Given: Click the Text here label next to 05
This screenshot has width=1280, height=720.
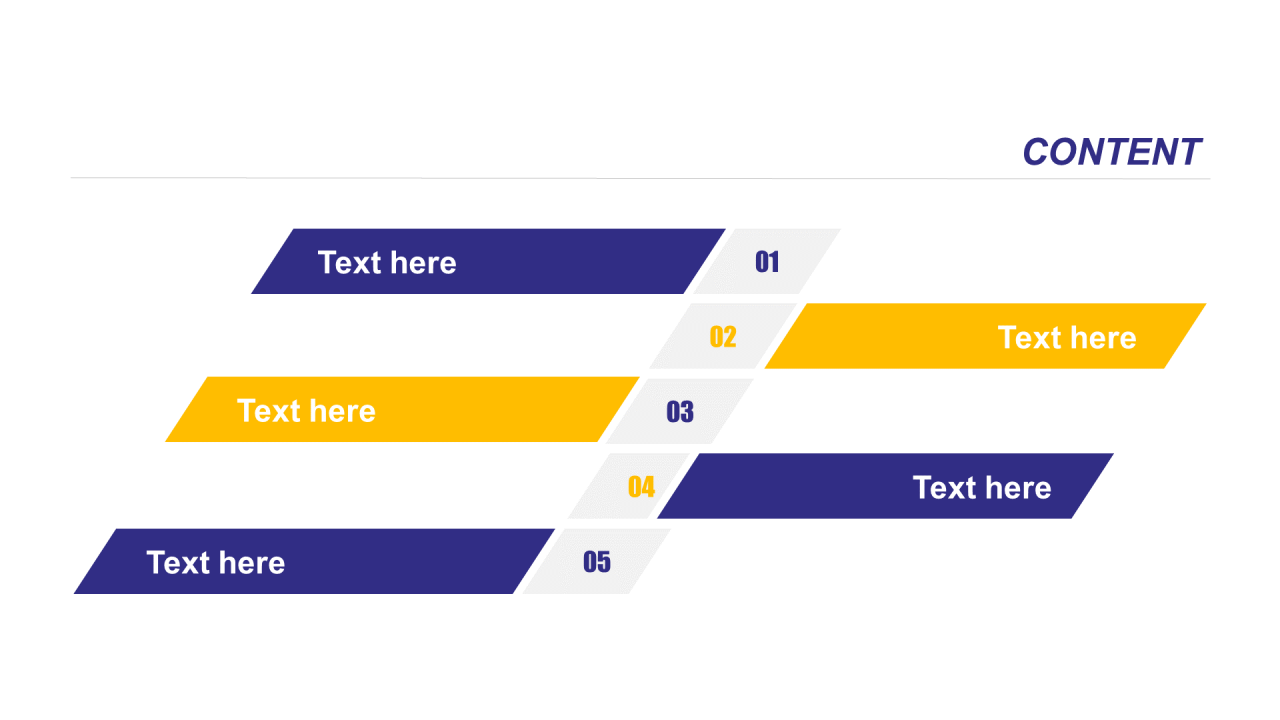Looking at the screenshot, I should tap(216, 562).
